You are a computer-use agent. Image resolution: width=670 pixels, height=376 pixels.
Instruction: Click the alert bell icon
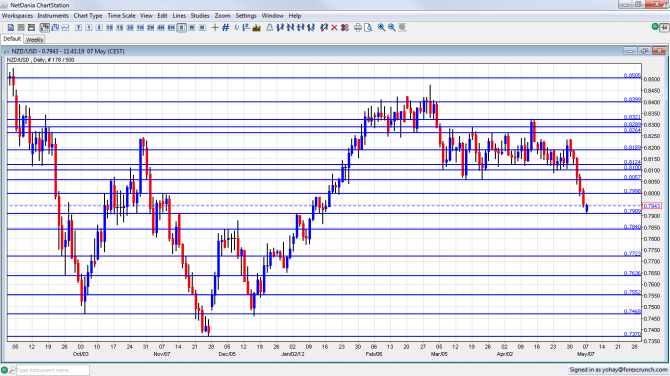(x=270, y=28)
